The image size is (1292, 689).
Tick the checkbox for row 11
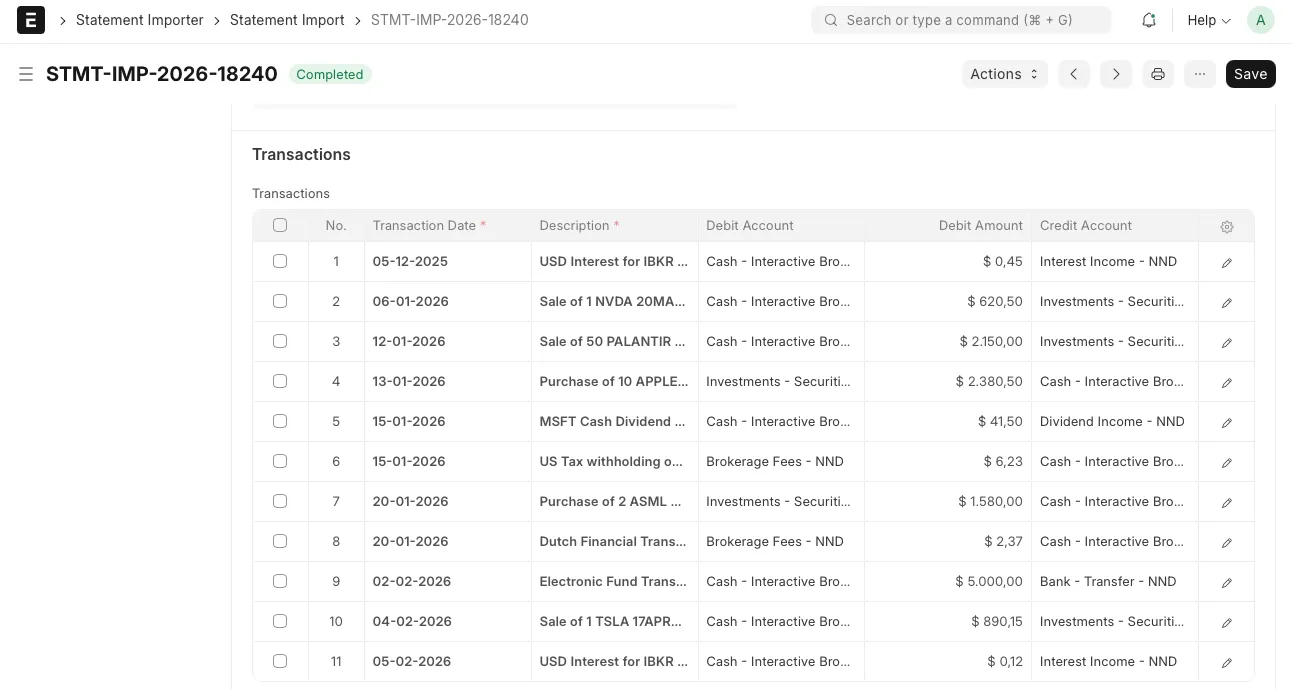(280, 661)
